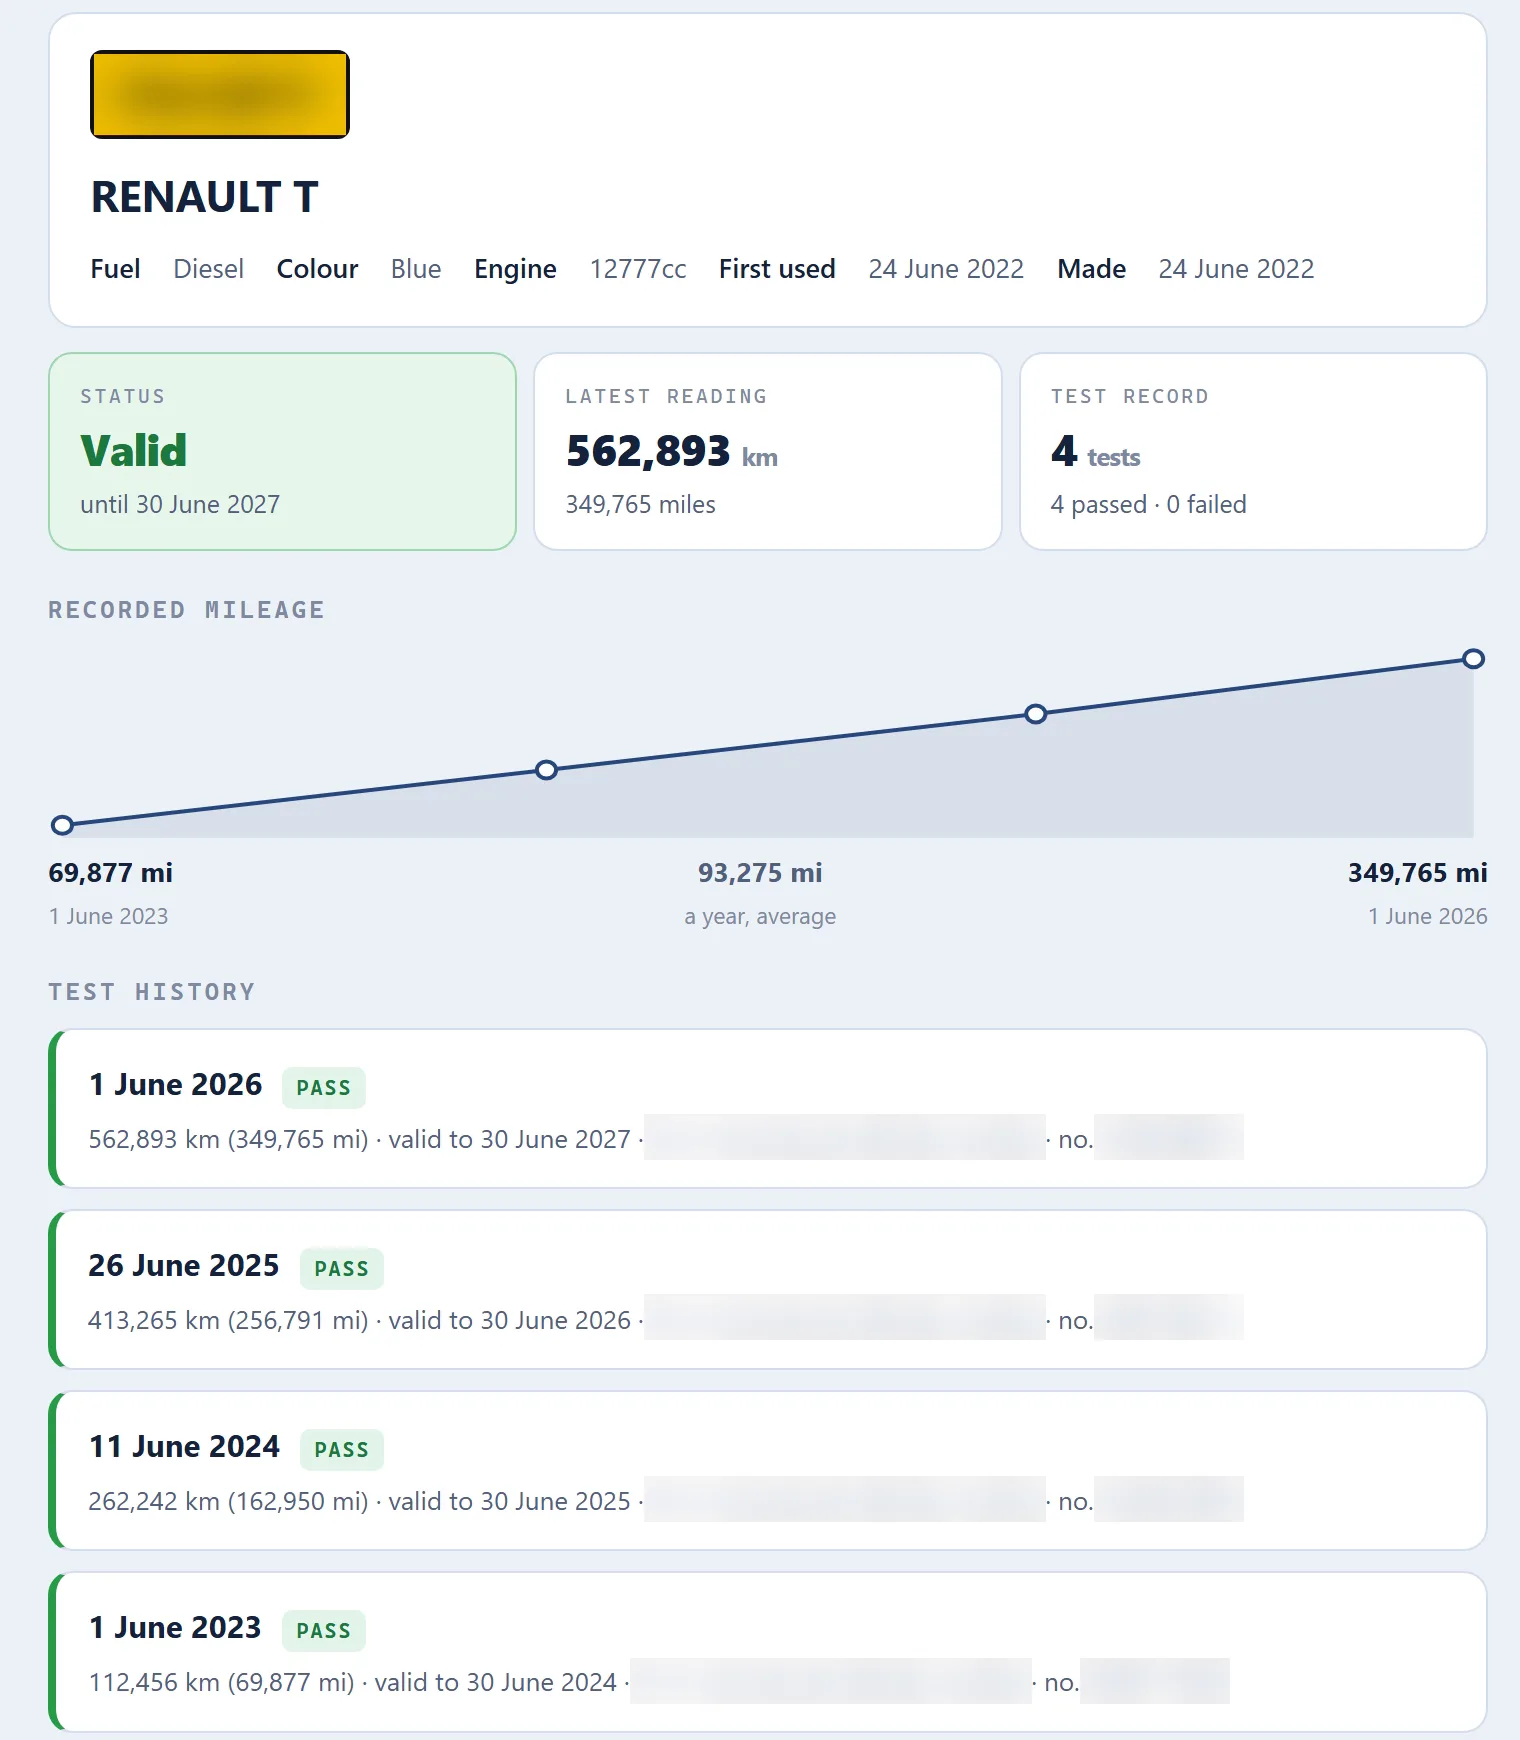The width and height of the screenshot is (1520, 1740).
Task: Click the Made label
Action: pos(1091,269)
